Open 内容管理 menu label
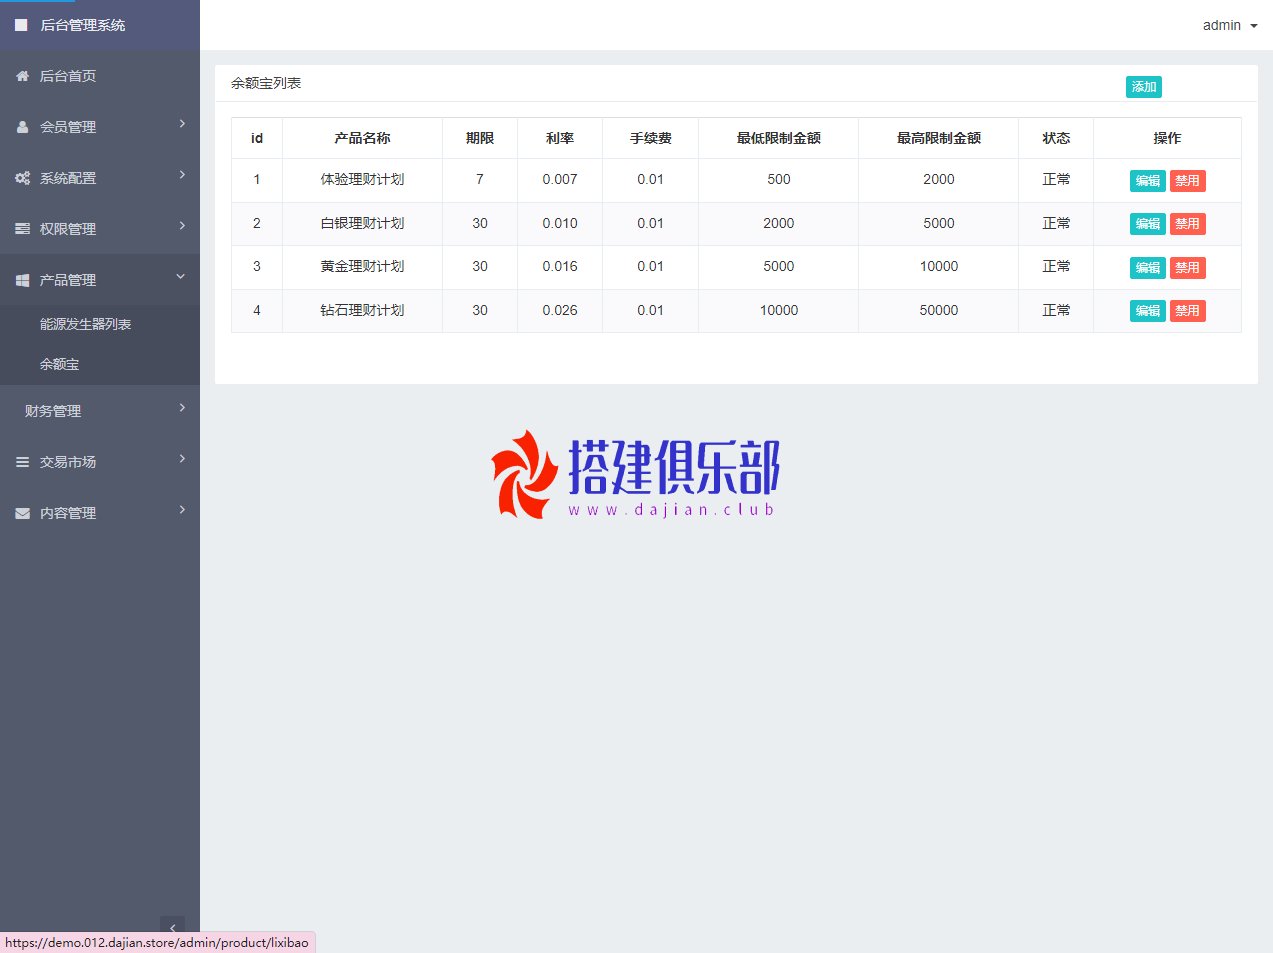Image resolution: width=1273 pixels, height=953 pixels. (68, 513)
